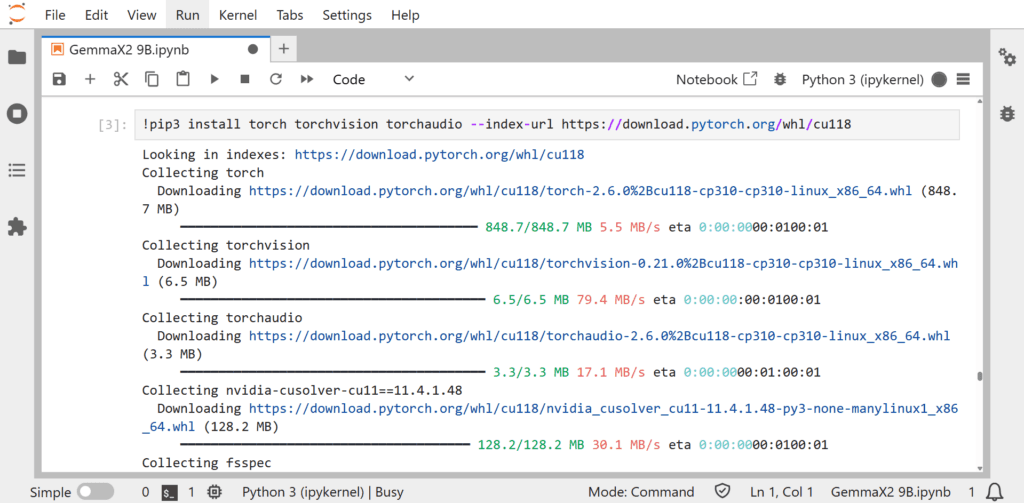Insert a new cell below with plus icon
Screen dimensions: 1024x503
(x=90, y=79)
